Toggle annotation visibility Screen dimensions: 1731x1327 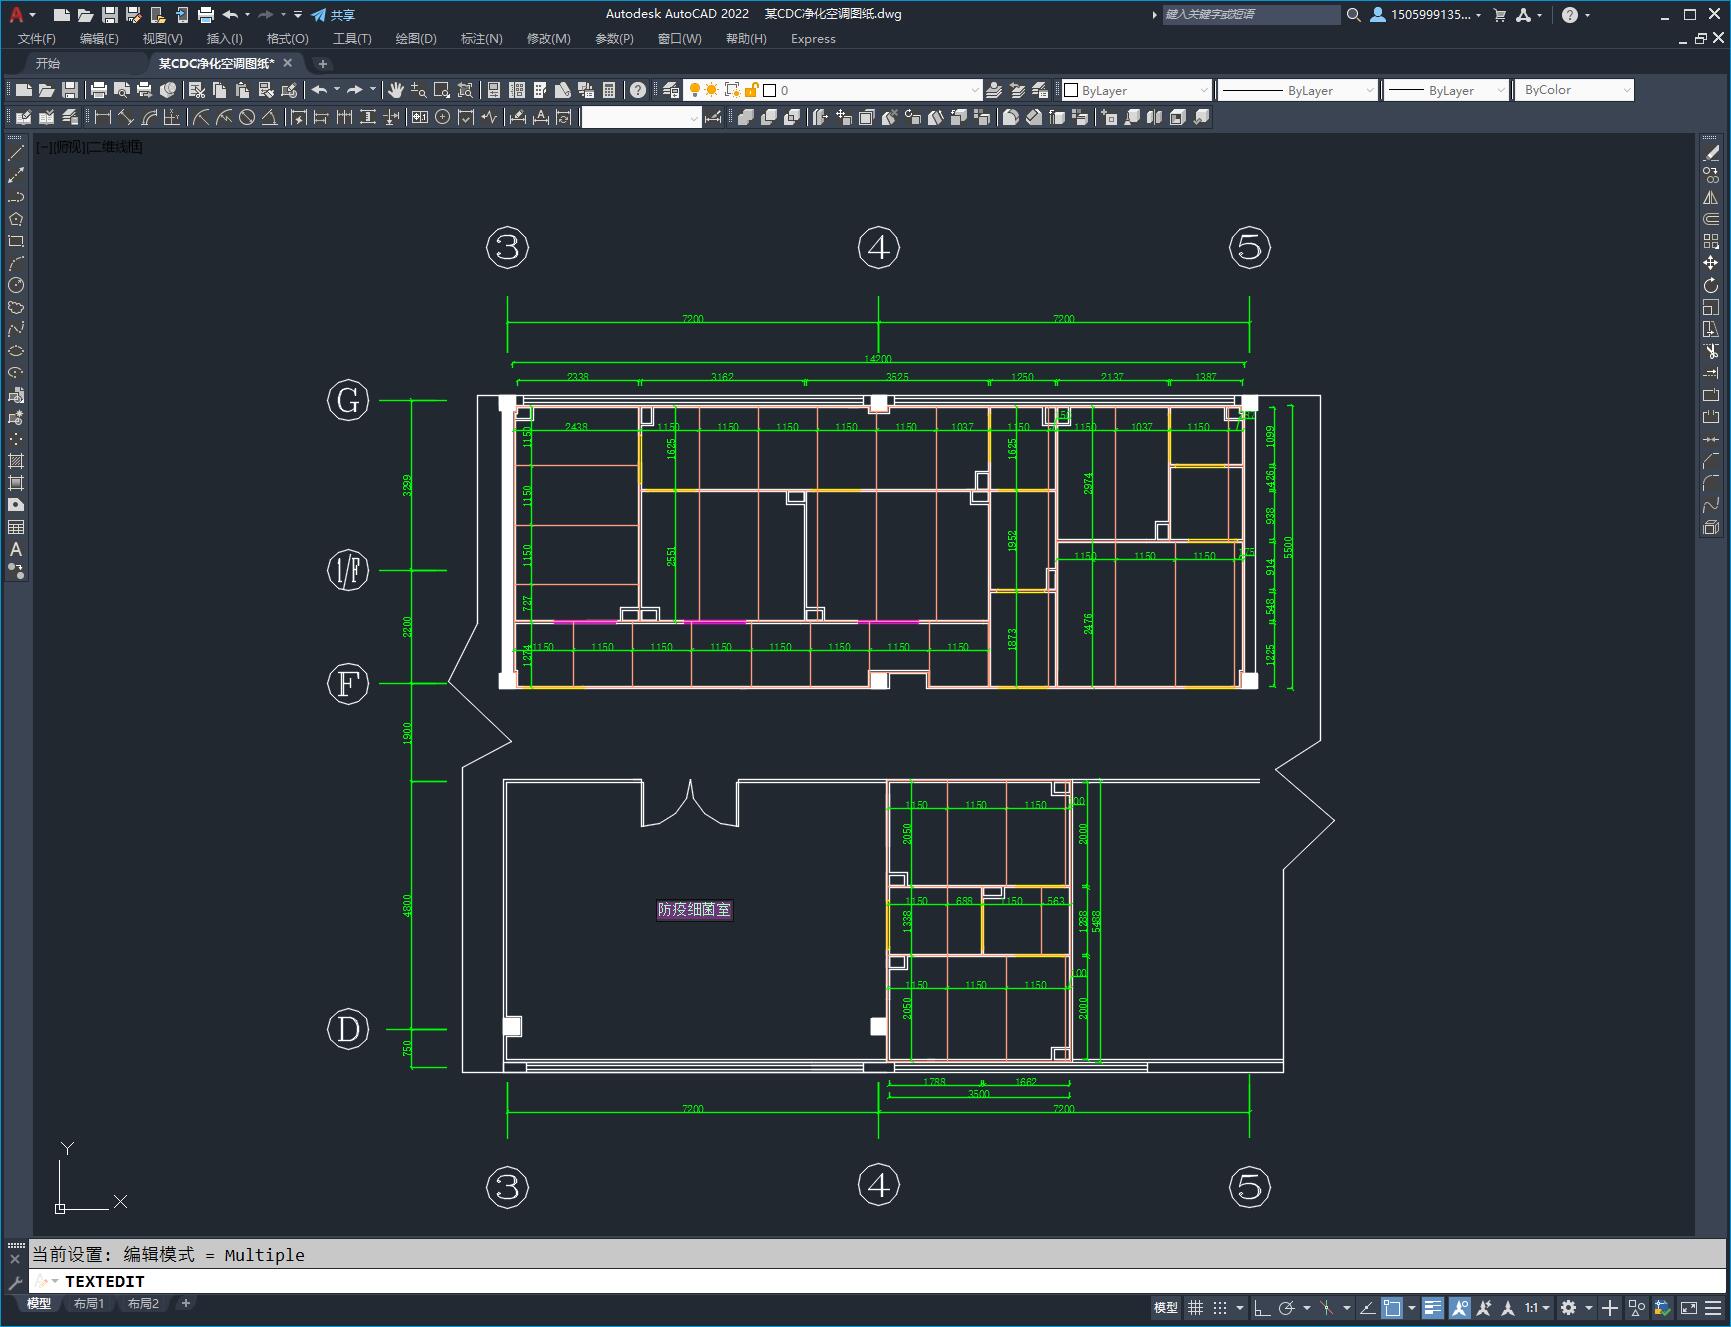(1460, 1307)
